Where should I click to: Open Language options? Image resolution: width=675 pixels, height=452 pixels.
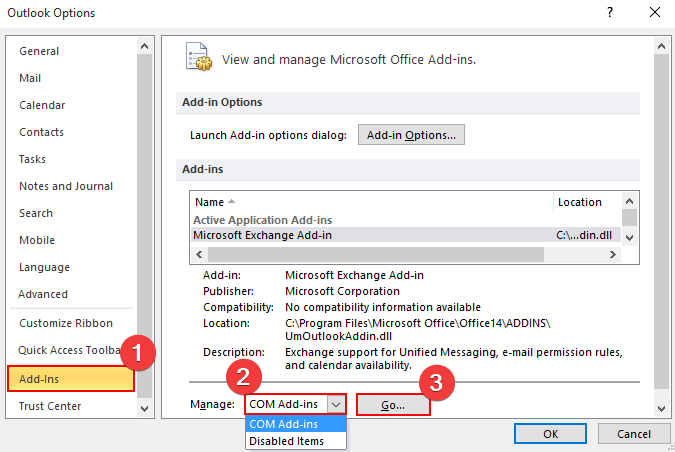pyautogui.click(x=44, y=267)
